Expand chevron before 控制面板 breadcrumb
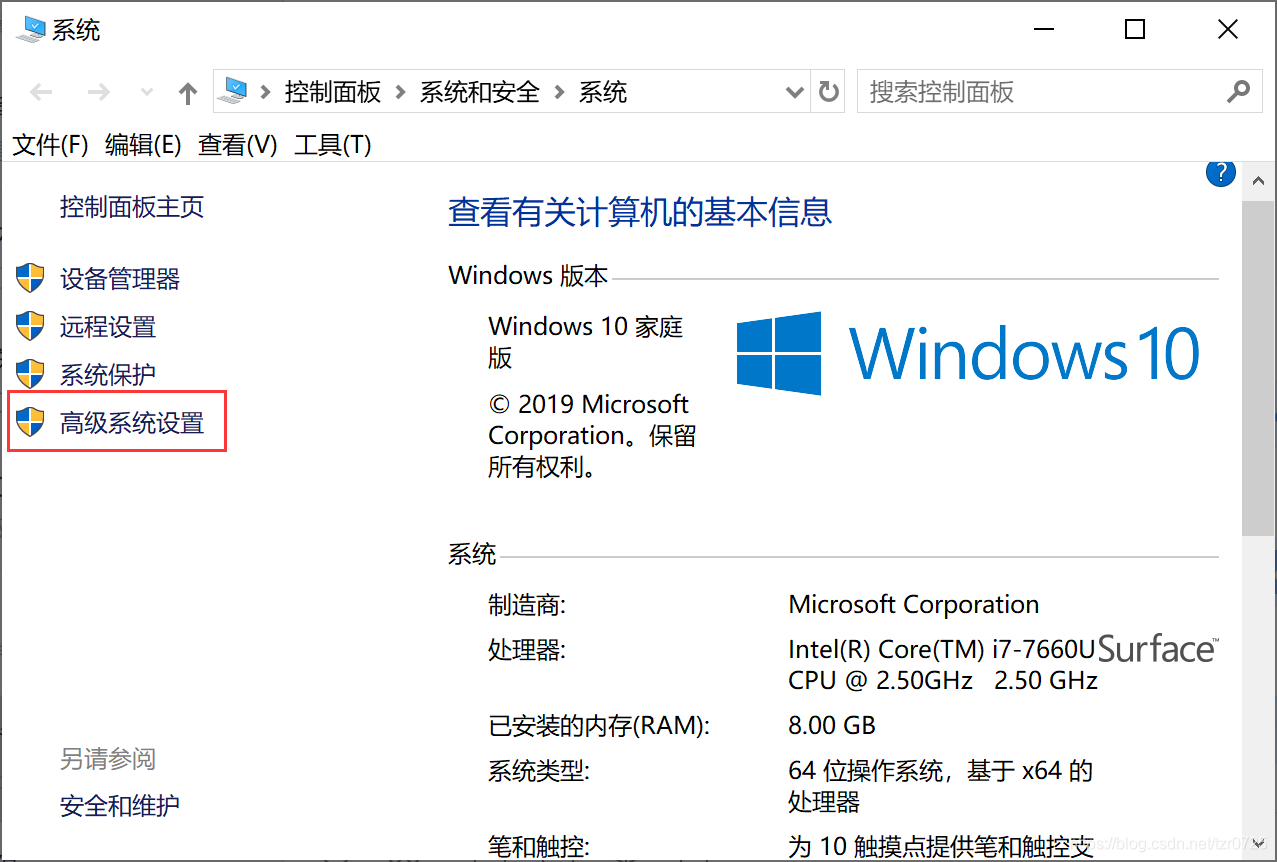The image size is (1277, 862). [x=266, y=93]
